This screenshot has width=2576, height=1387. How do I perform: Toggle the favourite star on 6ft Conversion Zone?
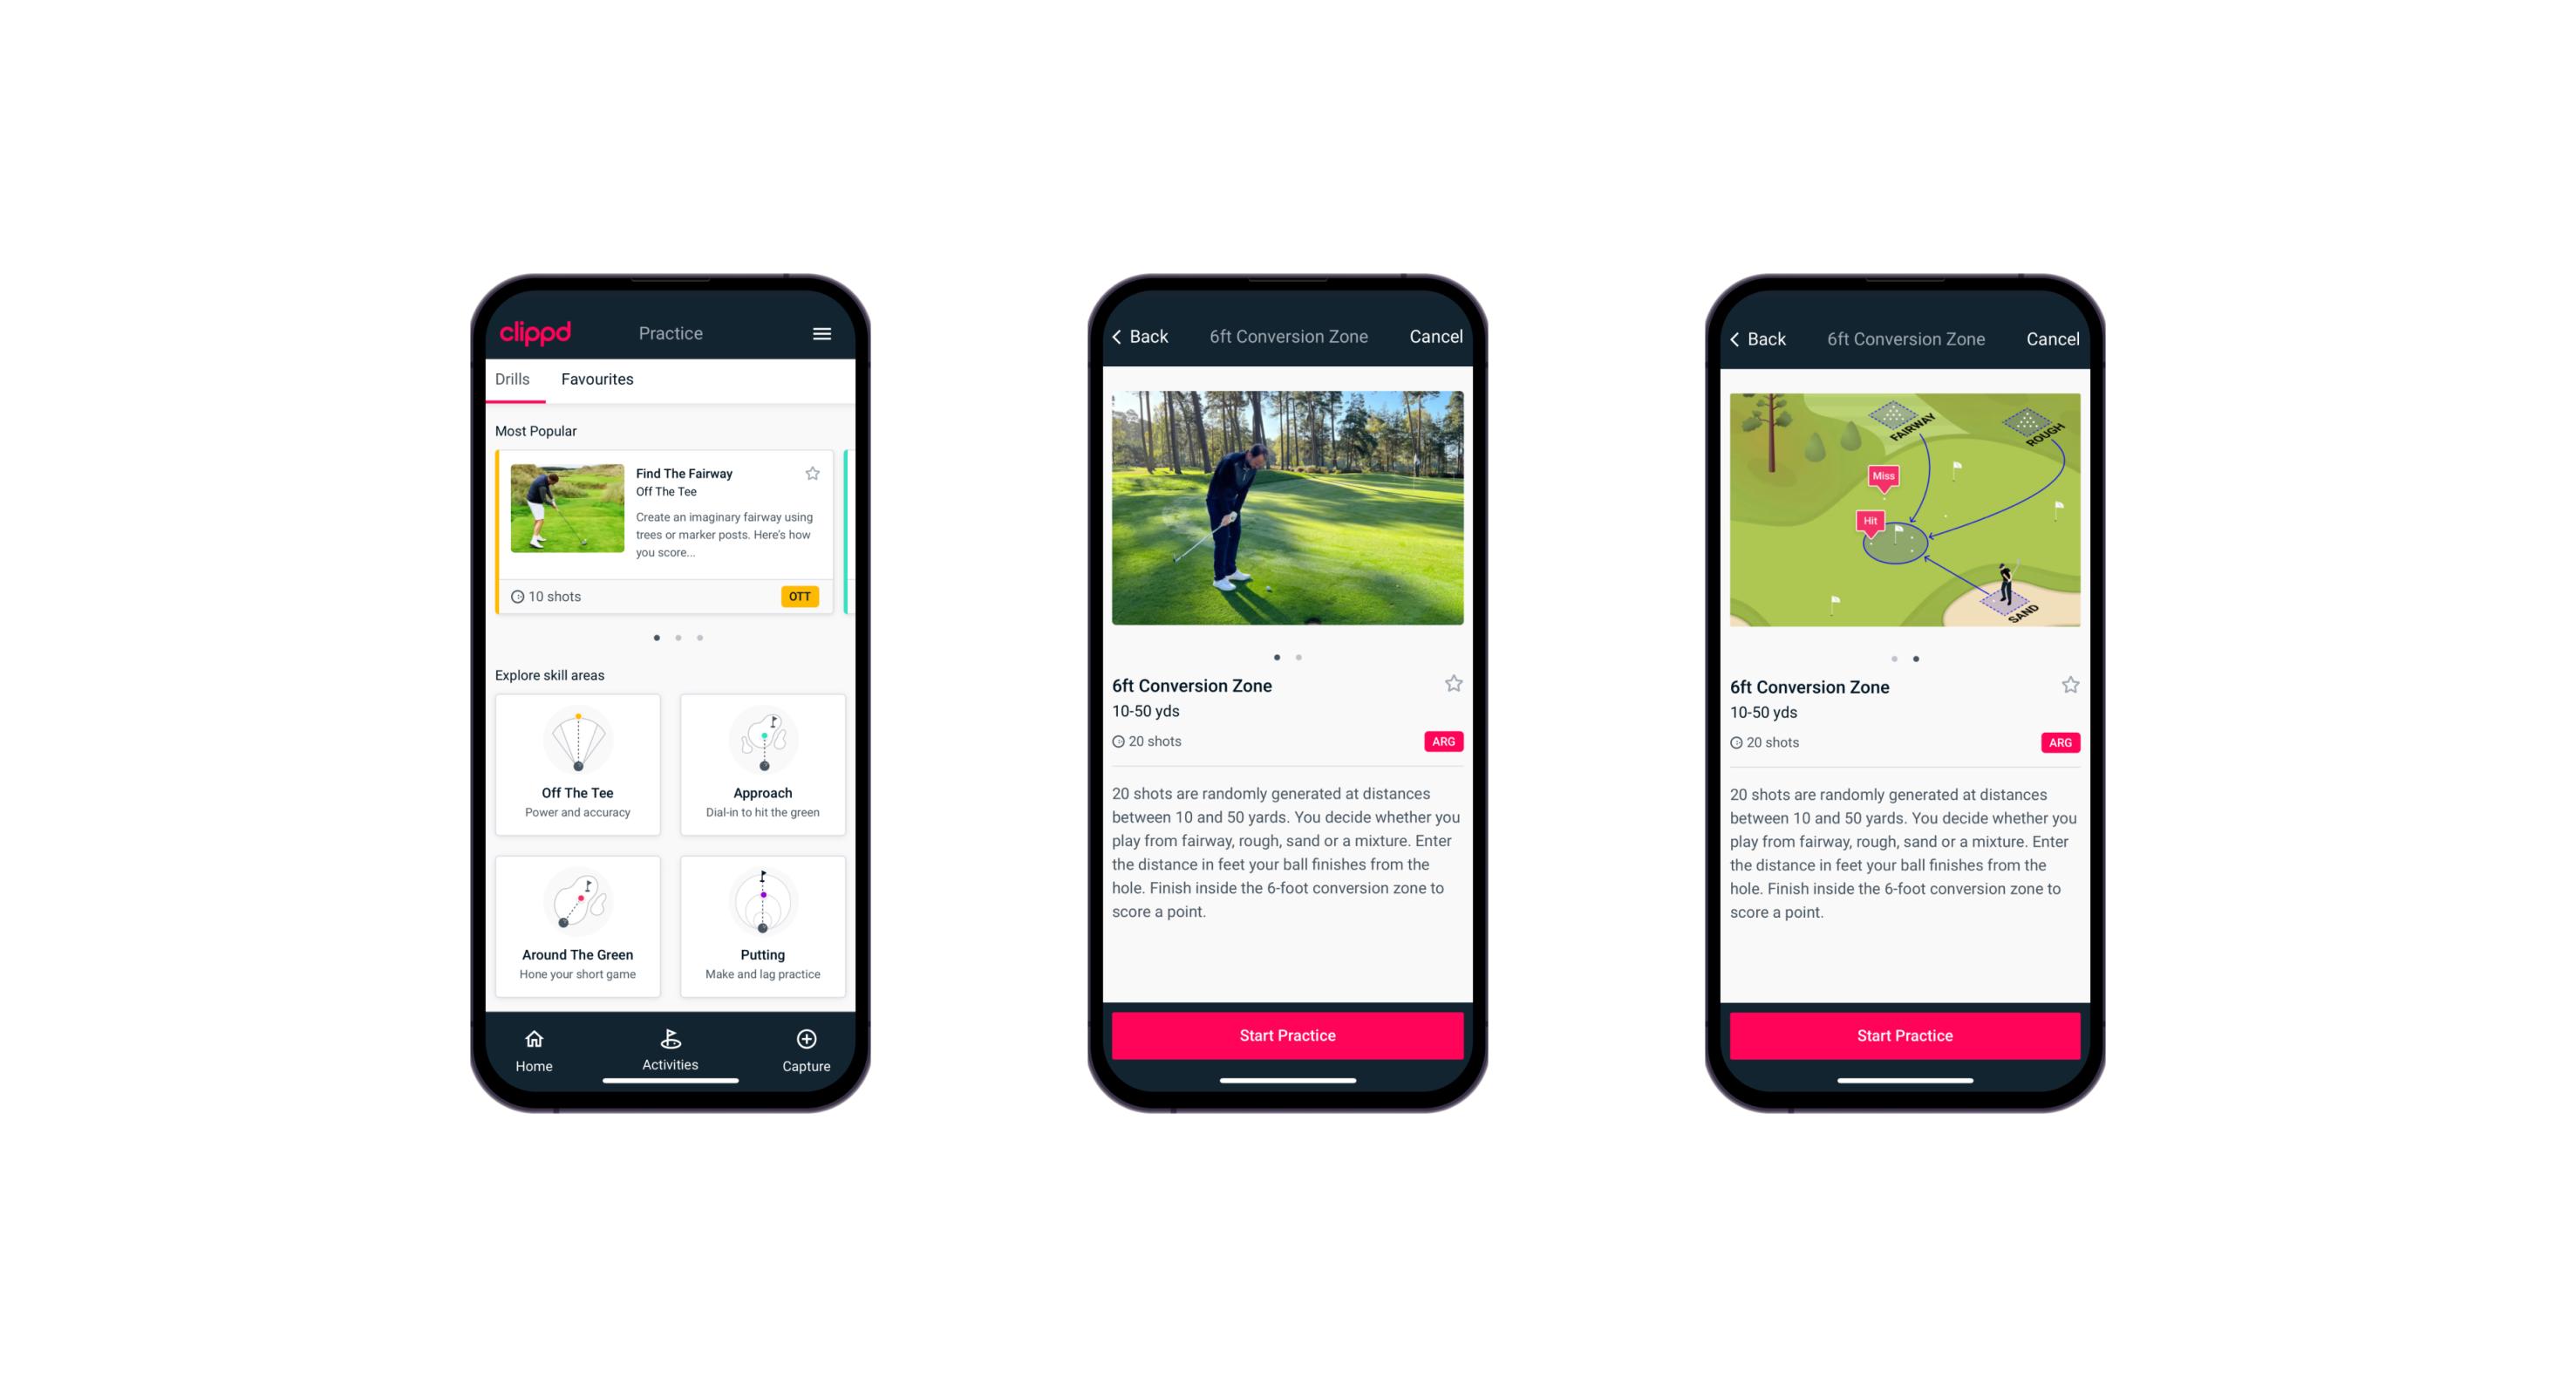(1451, 688)
